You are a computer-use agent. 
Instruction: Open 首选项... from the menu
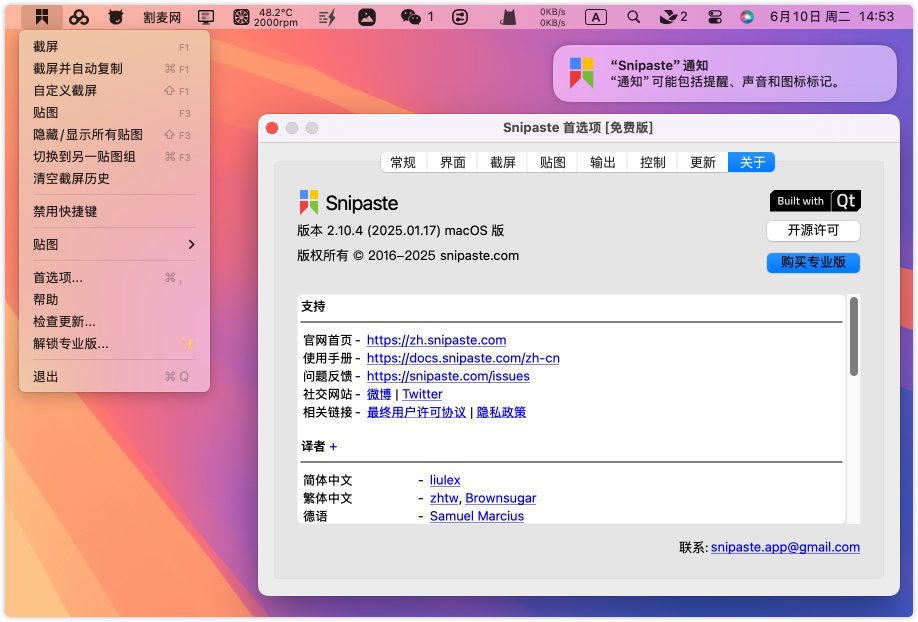[x=114, y=278]
